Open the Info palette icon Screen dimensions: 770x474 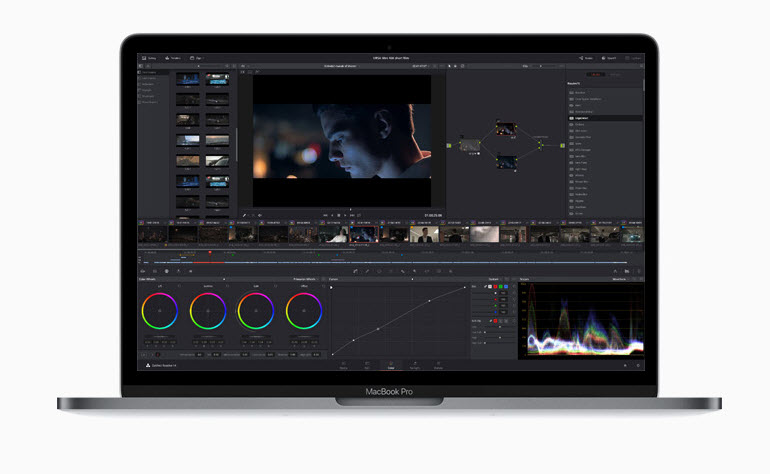[639, 271]
